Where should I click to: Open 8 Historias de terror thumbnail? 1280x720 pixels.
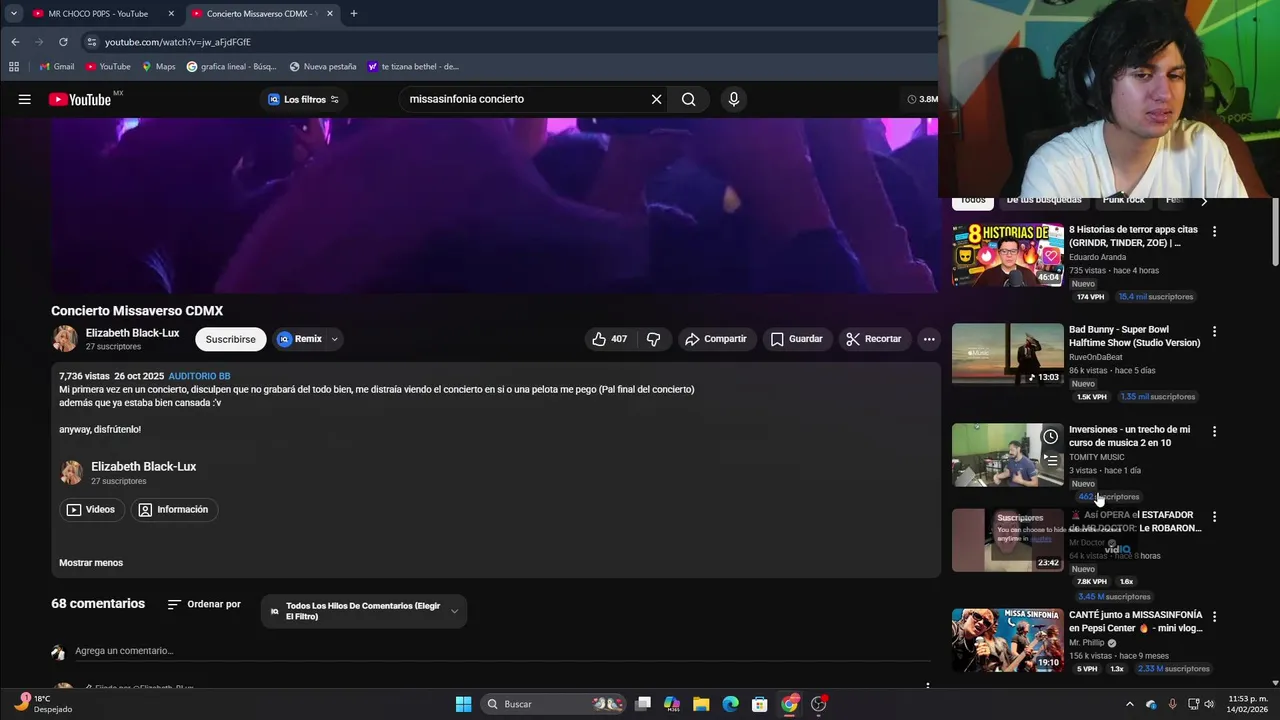1007,255
